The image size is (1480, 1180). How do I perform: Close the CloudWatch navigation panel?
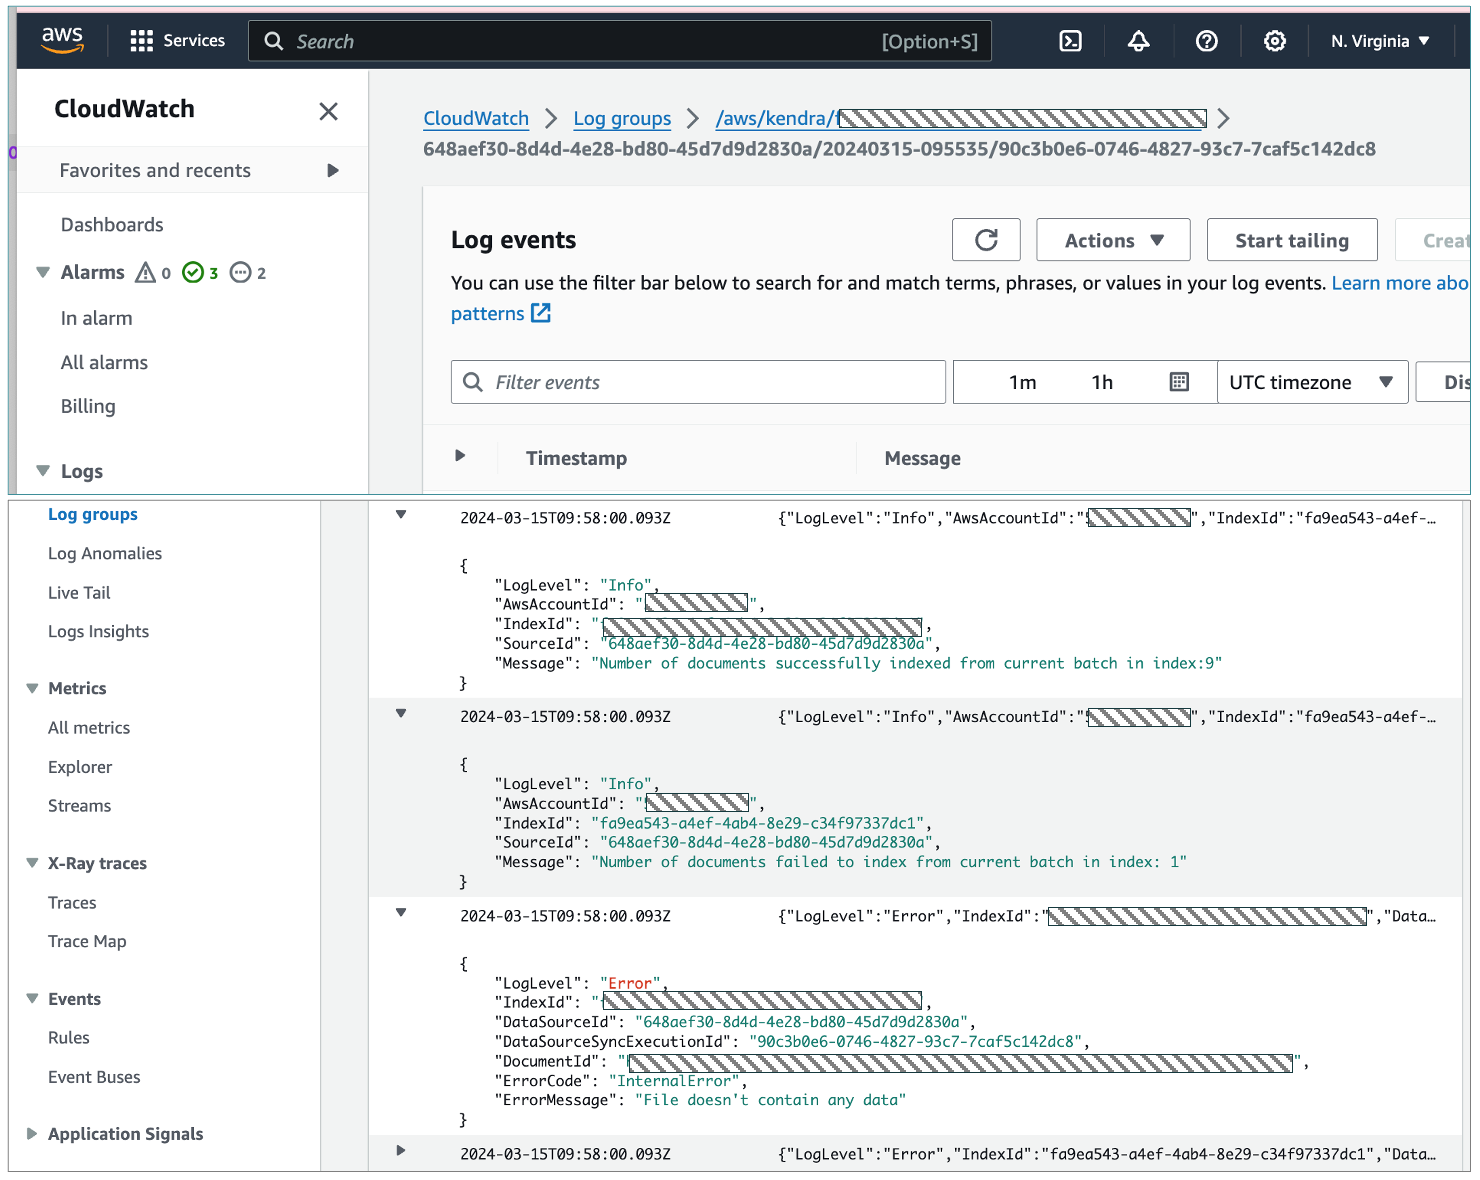click(x=328, y=111)
